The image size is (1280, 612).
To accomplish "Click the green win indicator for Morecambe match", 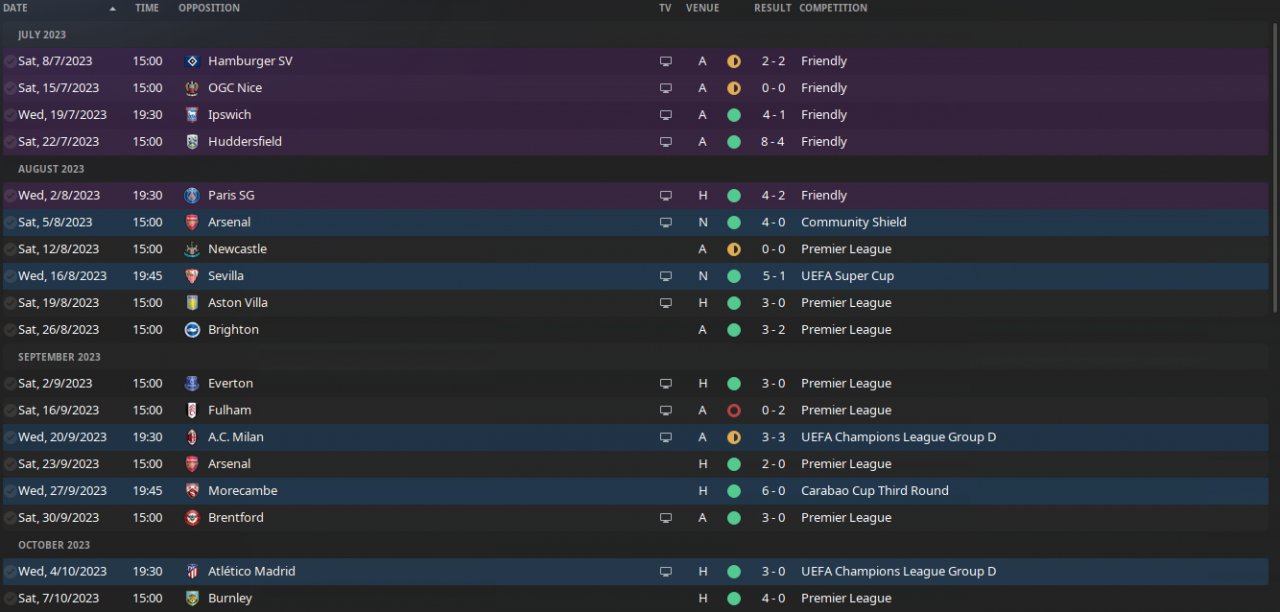I will (x=734, y=491).
